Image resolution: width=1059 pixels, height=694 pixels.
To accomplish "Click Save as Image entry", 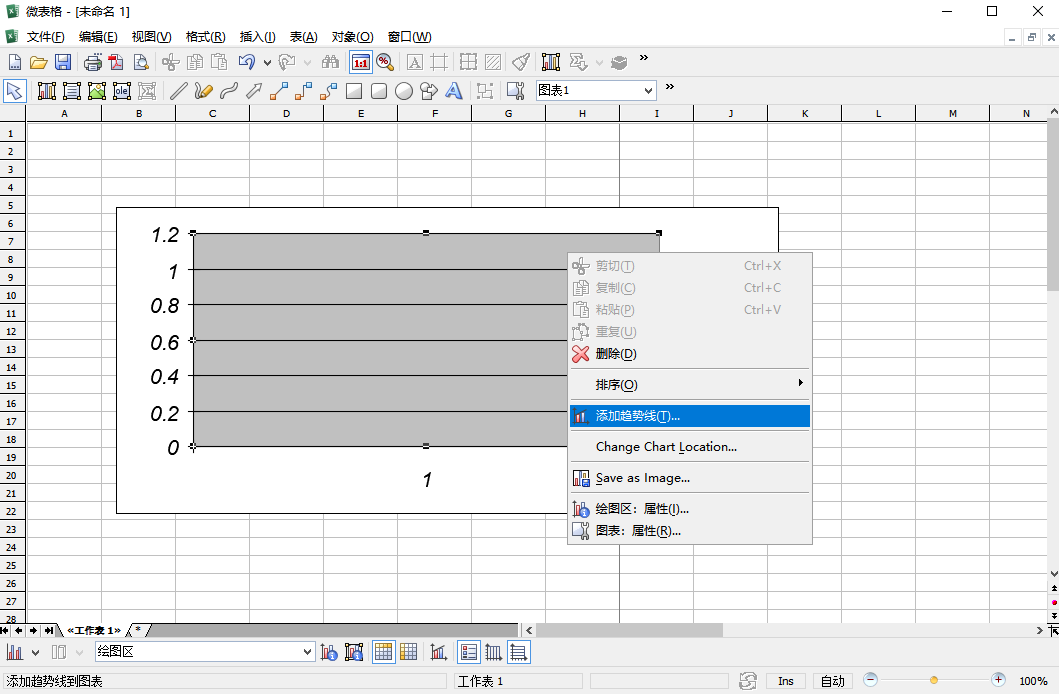I will point(642,478).
